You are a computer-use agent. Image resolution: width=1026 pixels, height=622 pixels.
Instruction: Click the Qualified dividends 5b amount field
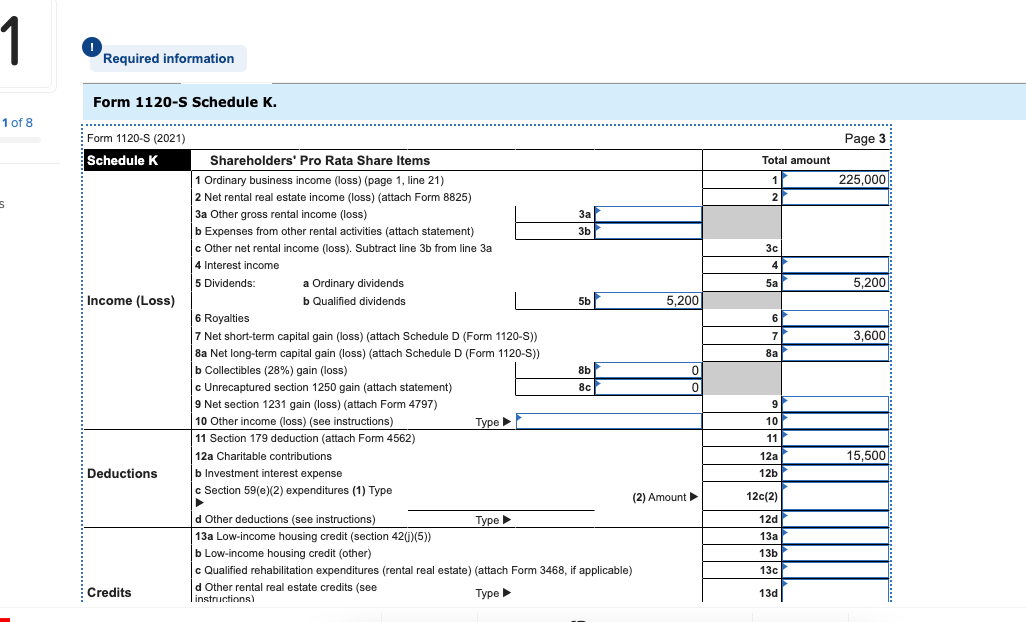point(650,300)
